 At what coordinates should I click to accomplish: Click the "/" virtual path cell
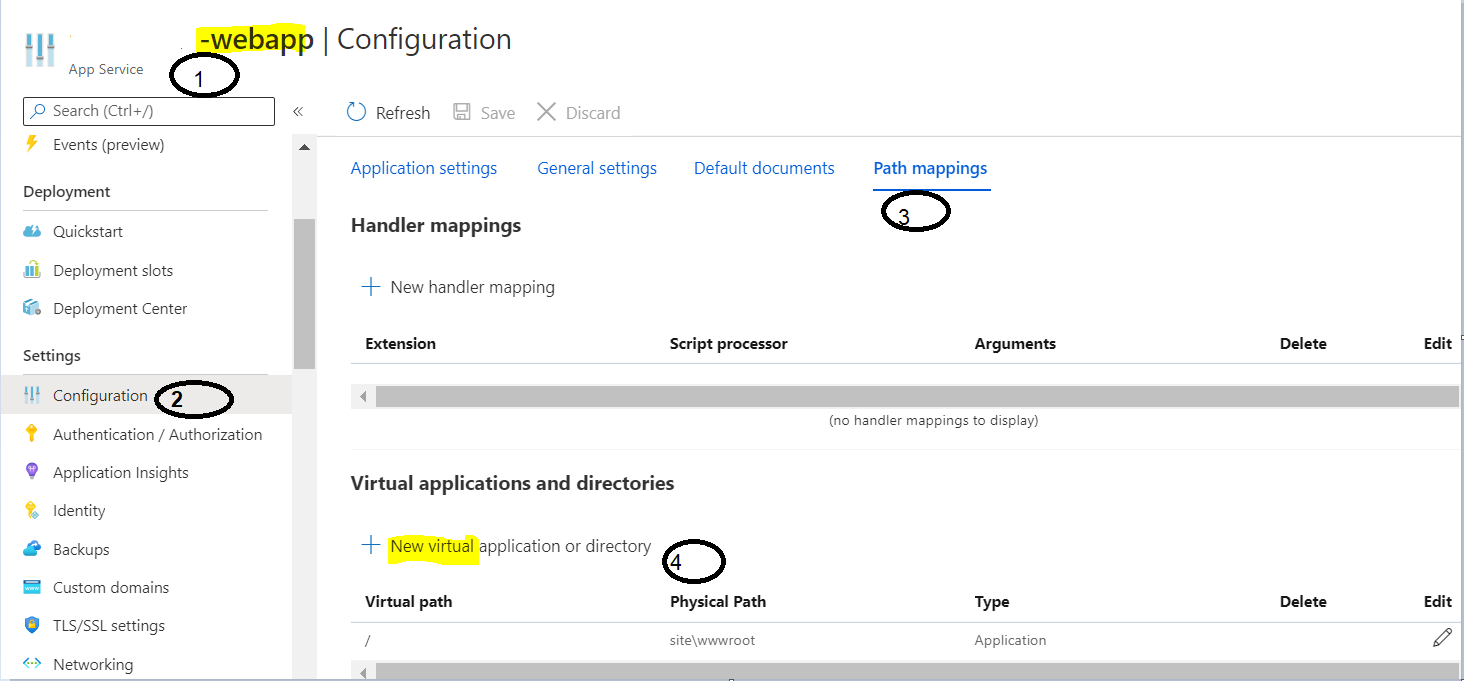368,640
